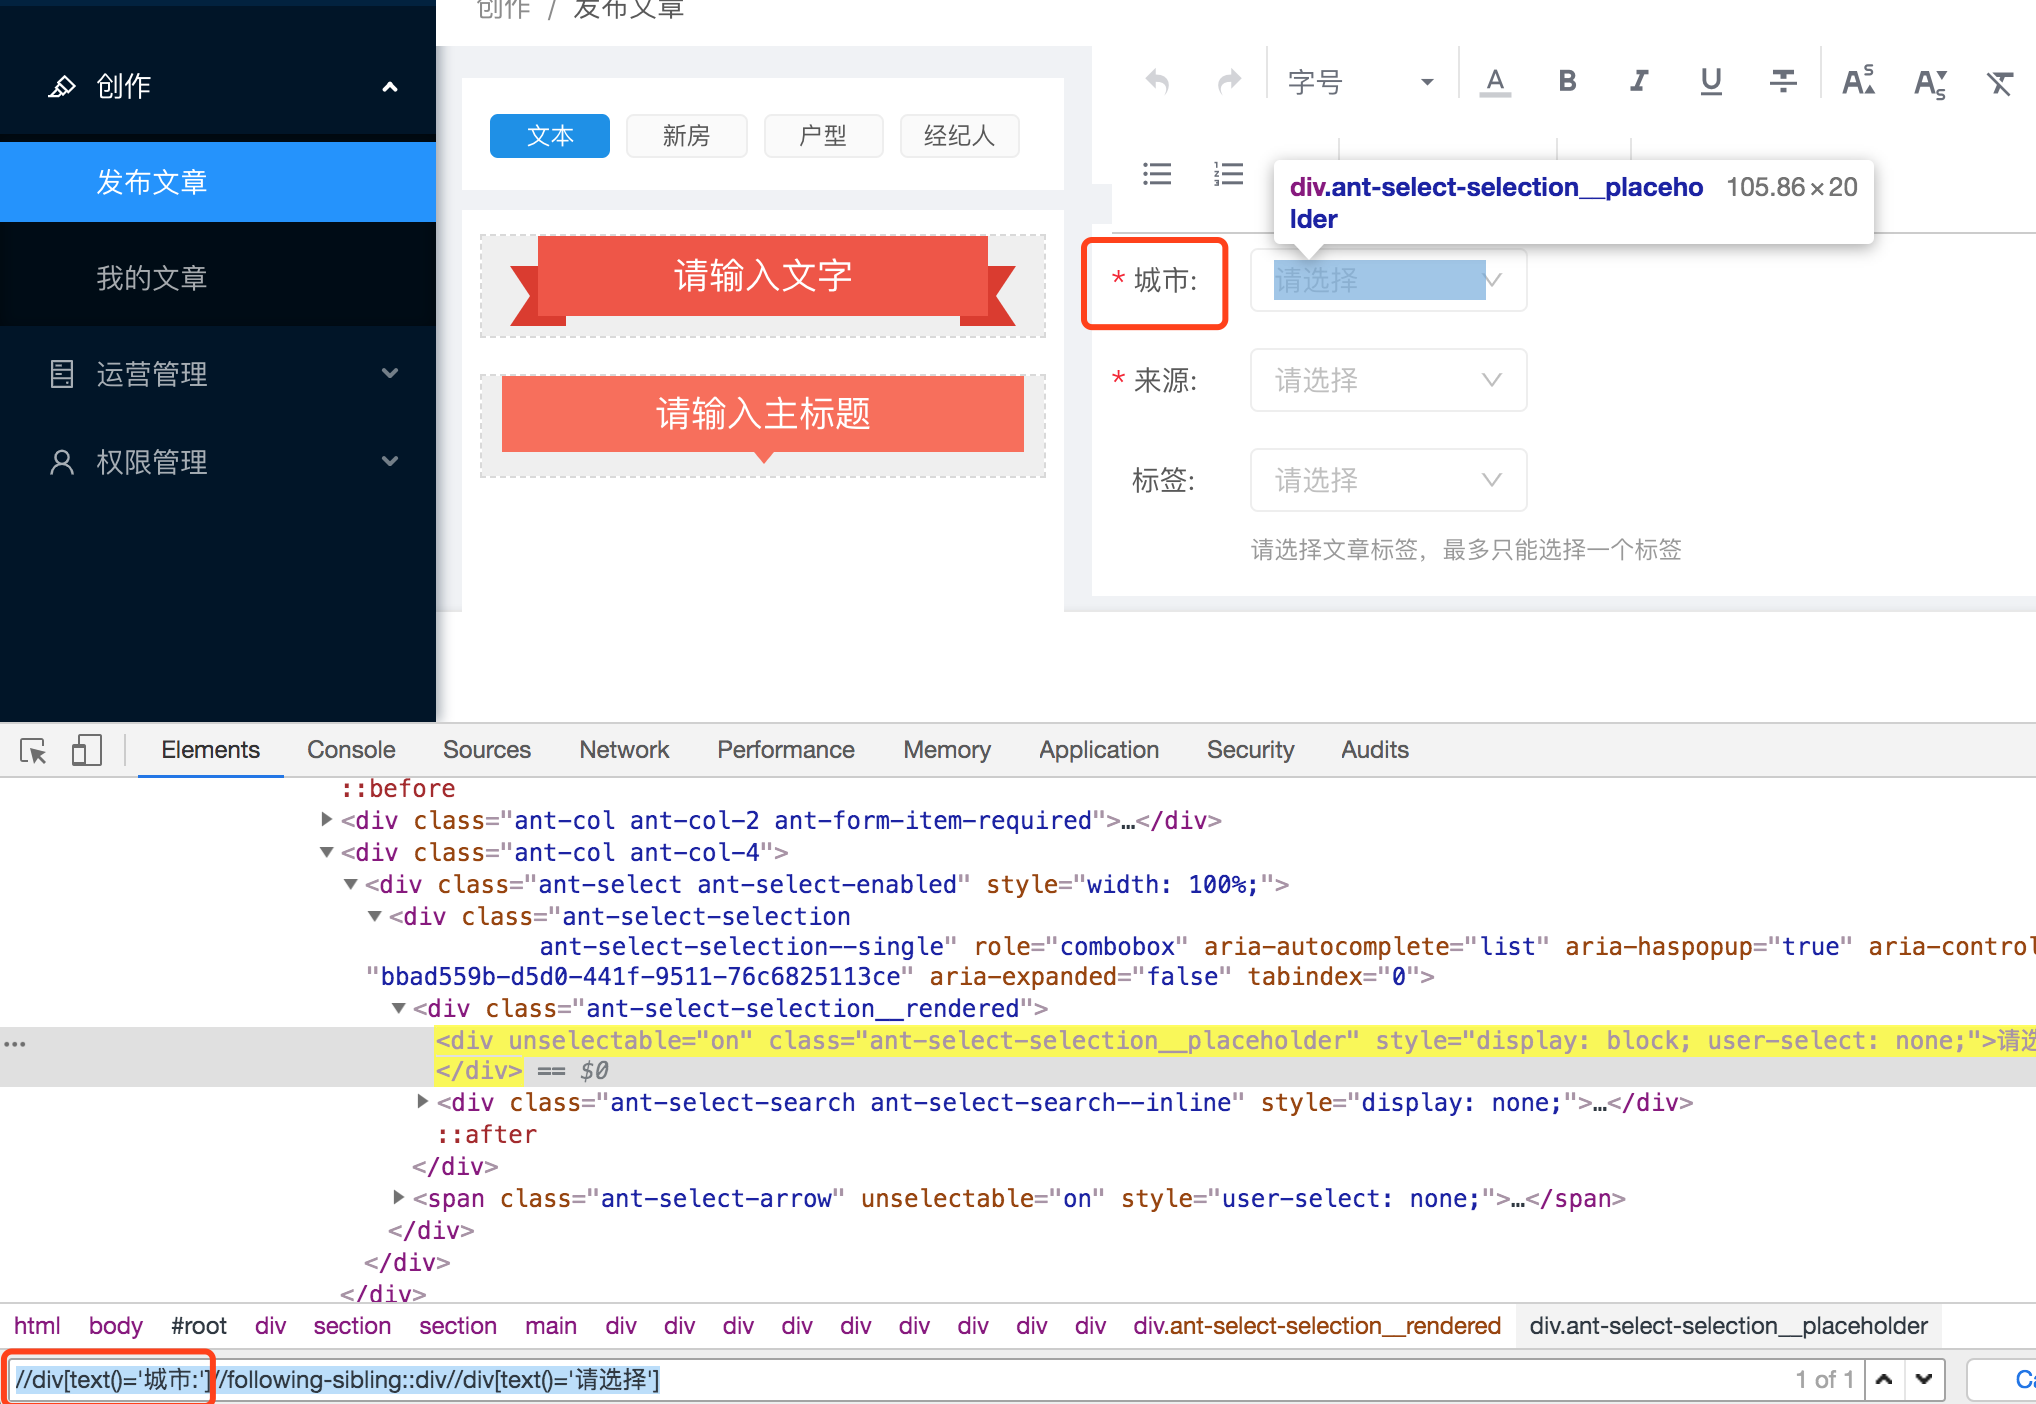Open 我的文章 in the sidebar
Image resolution: width=2036 pixels, height=1404 pixels.
pos(152,277)
